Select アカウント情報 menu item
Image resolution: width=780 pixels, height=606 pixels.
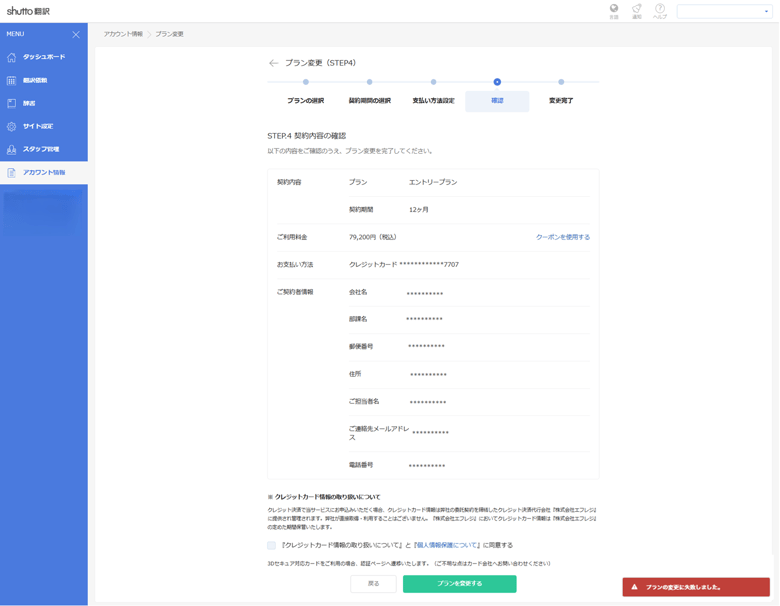44,173
